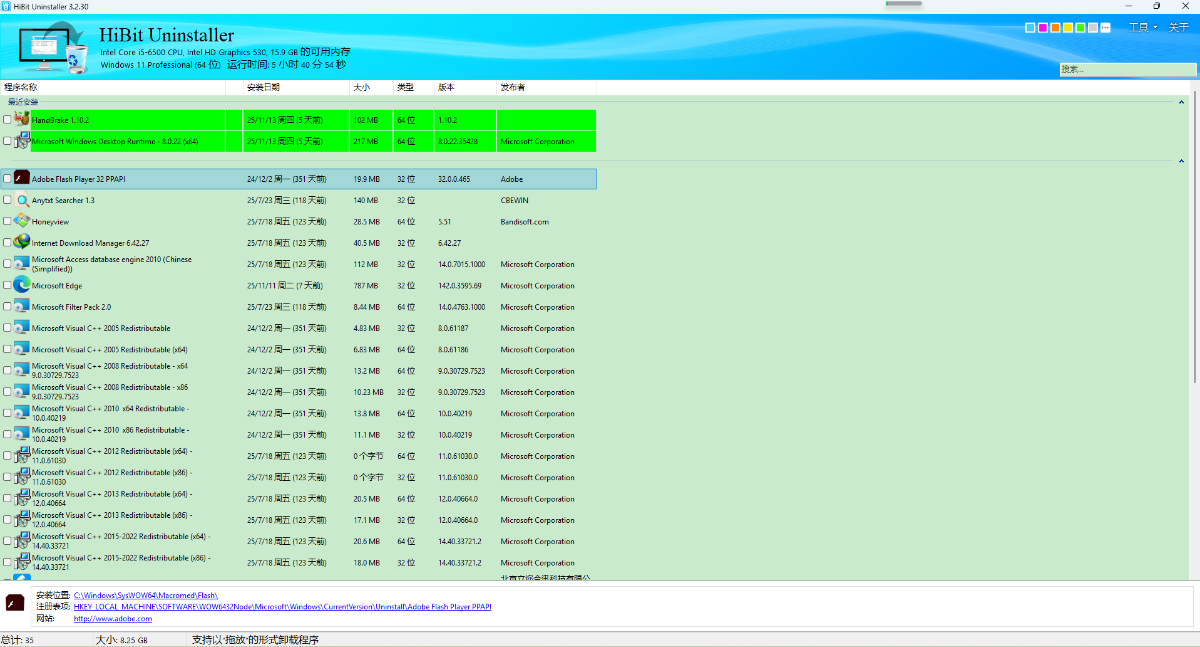Image resolution: width=1200 pixels, height=647 pixels.
Task: Select the Anytxt Searcher magnifier icon
Action: (x=22, y=200)
